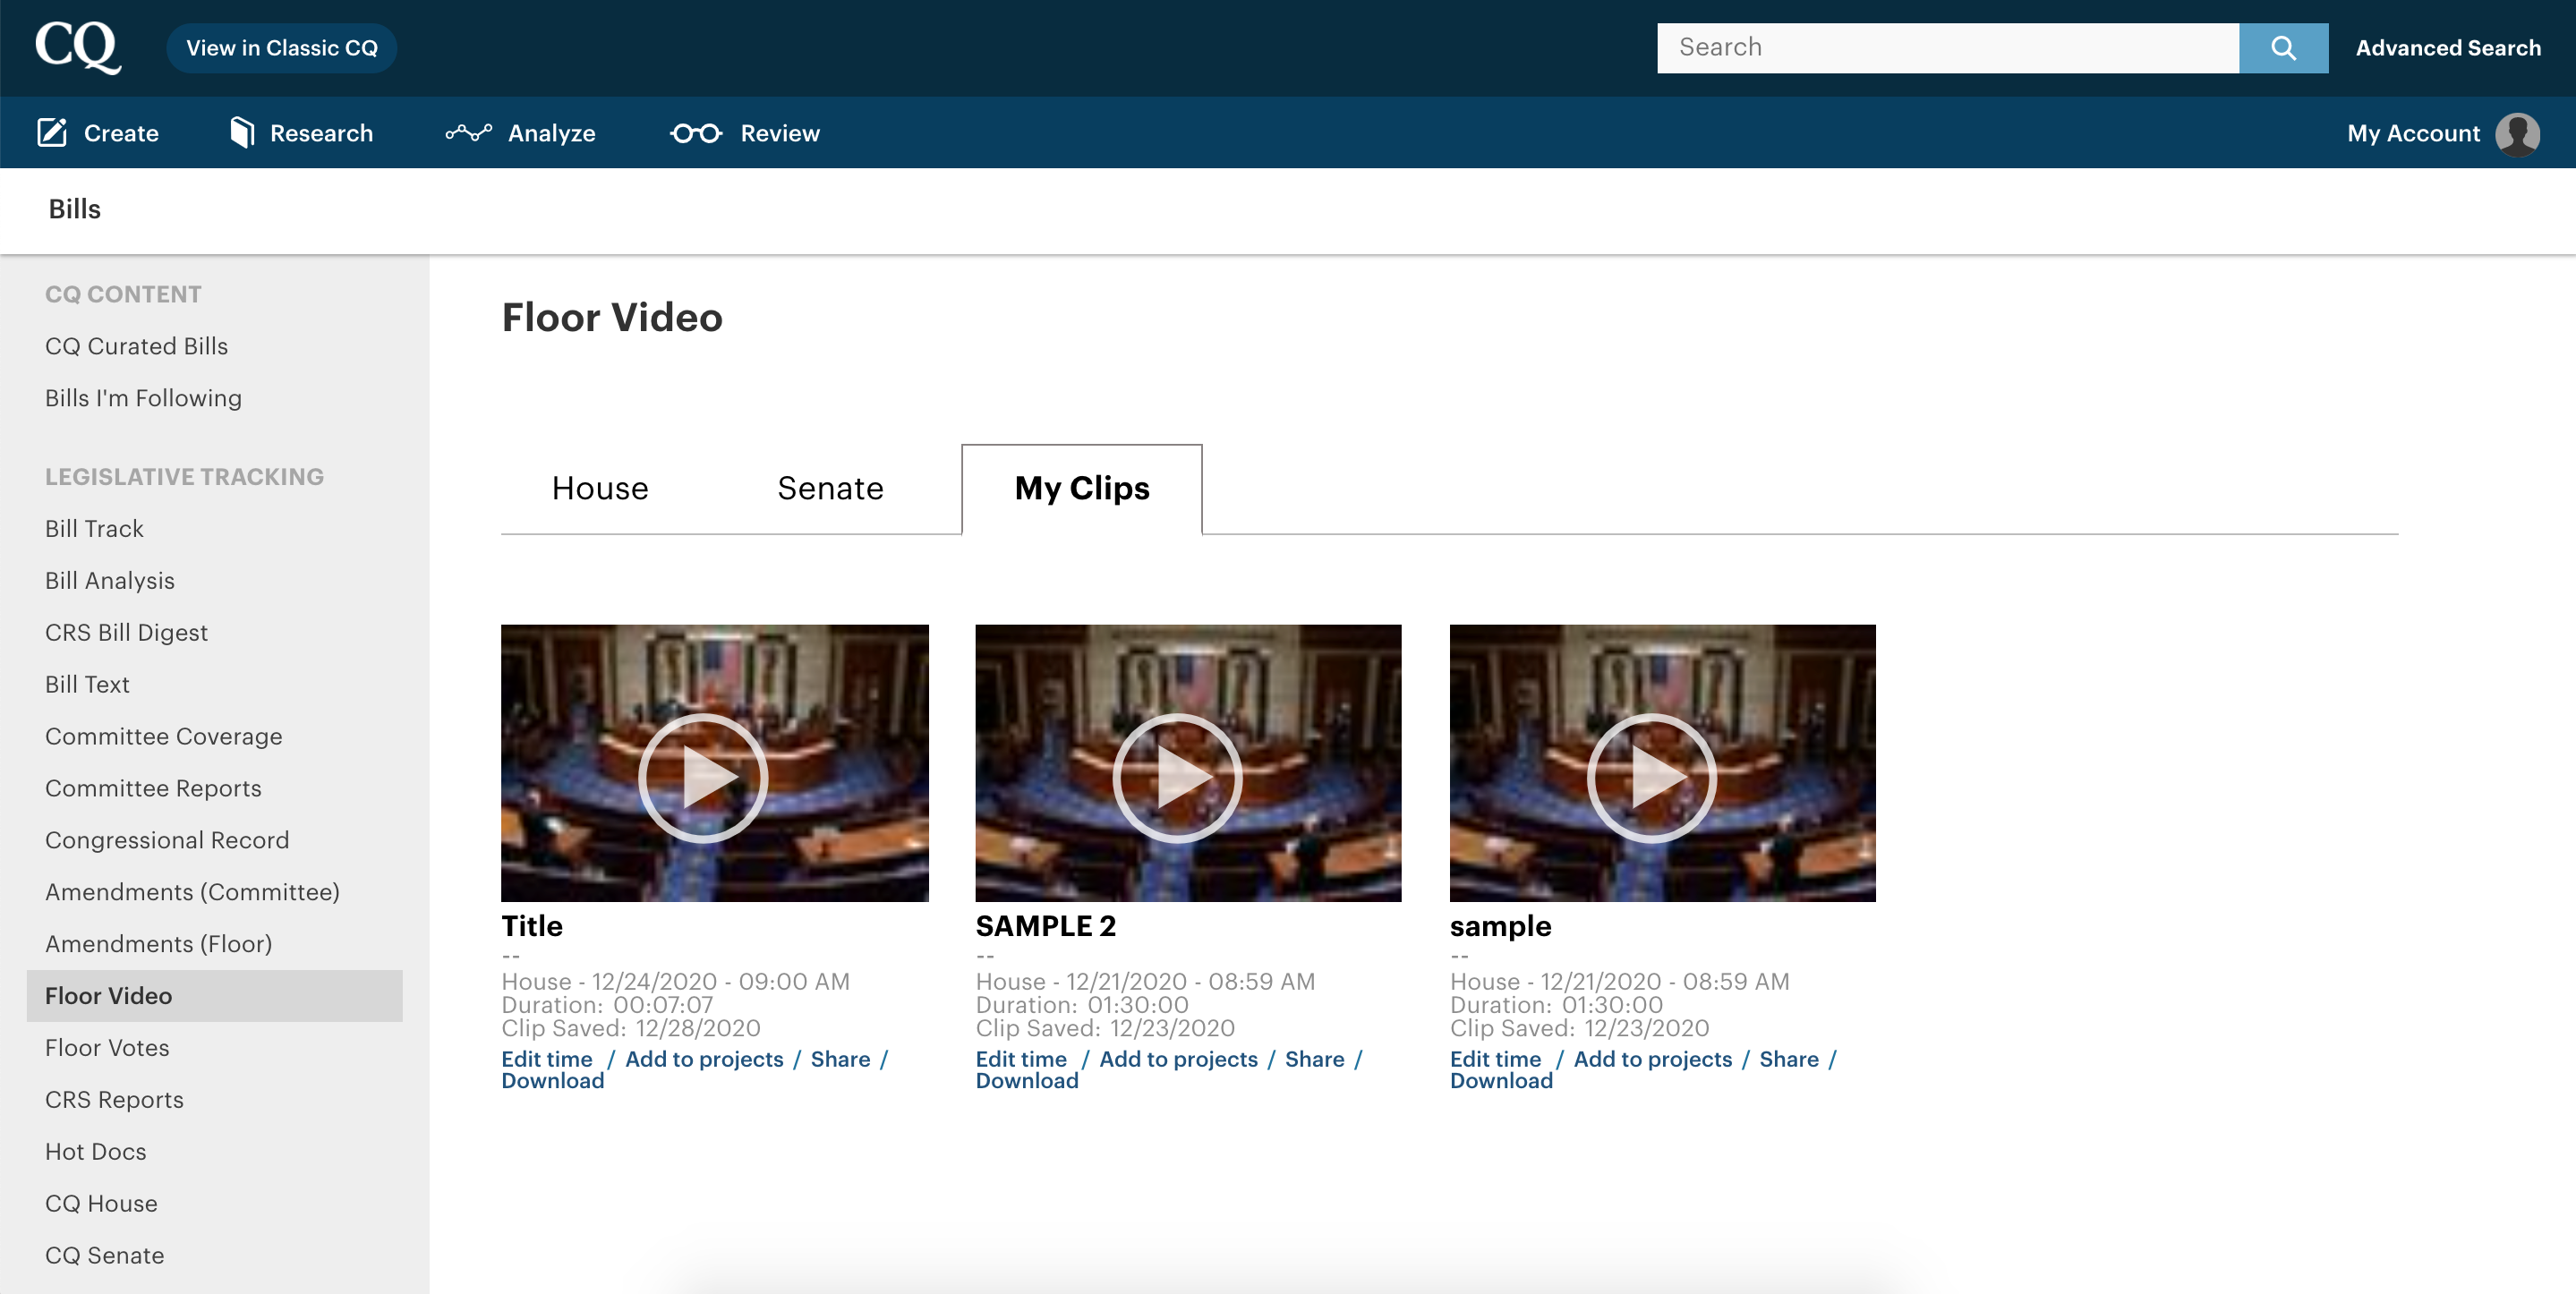This screenshot has width=2576, height=1294.
Task: Click Add to projects under Title clip
Action: tap(704, 1059)
